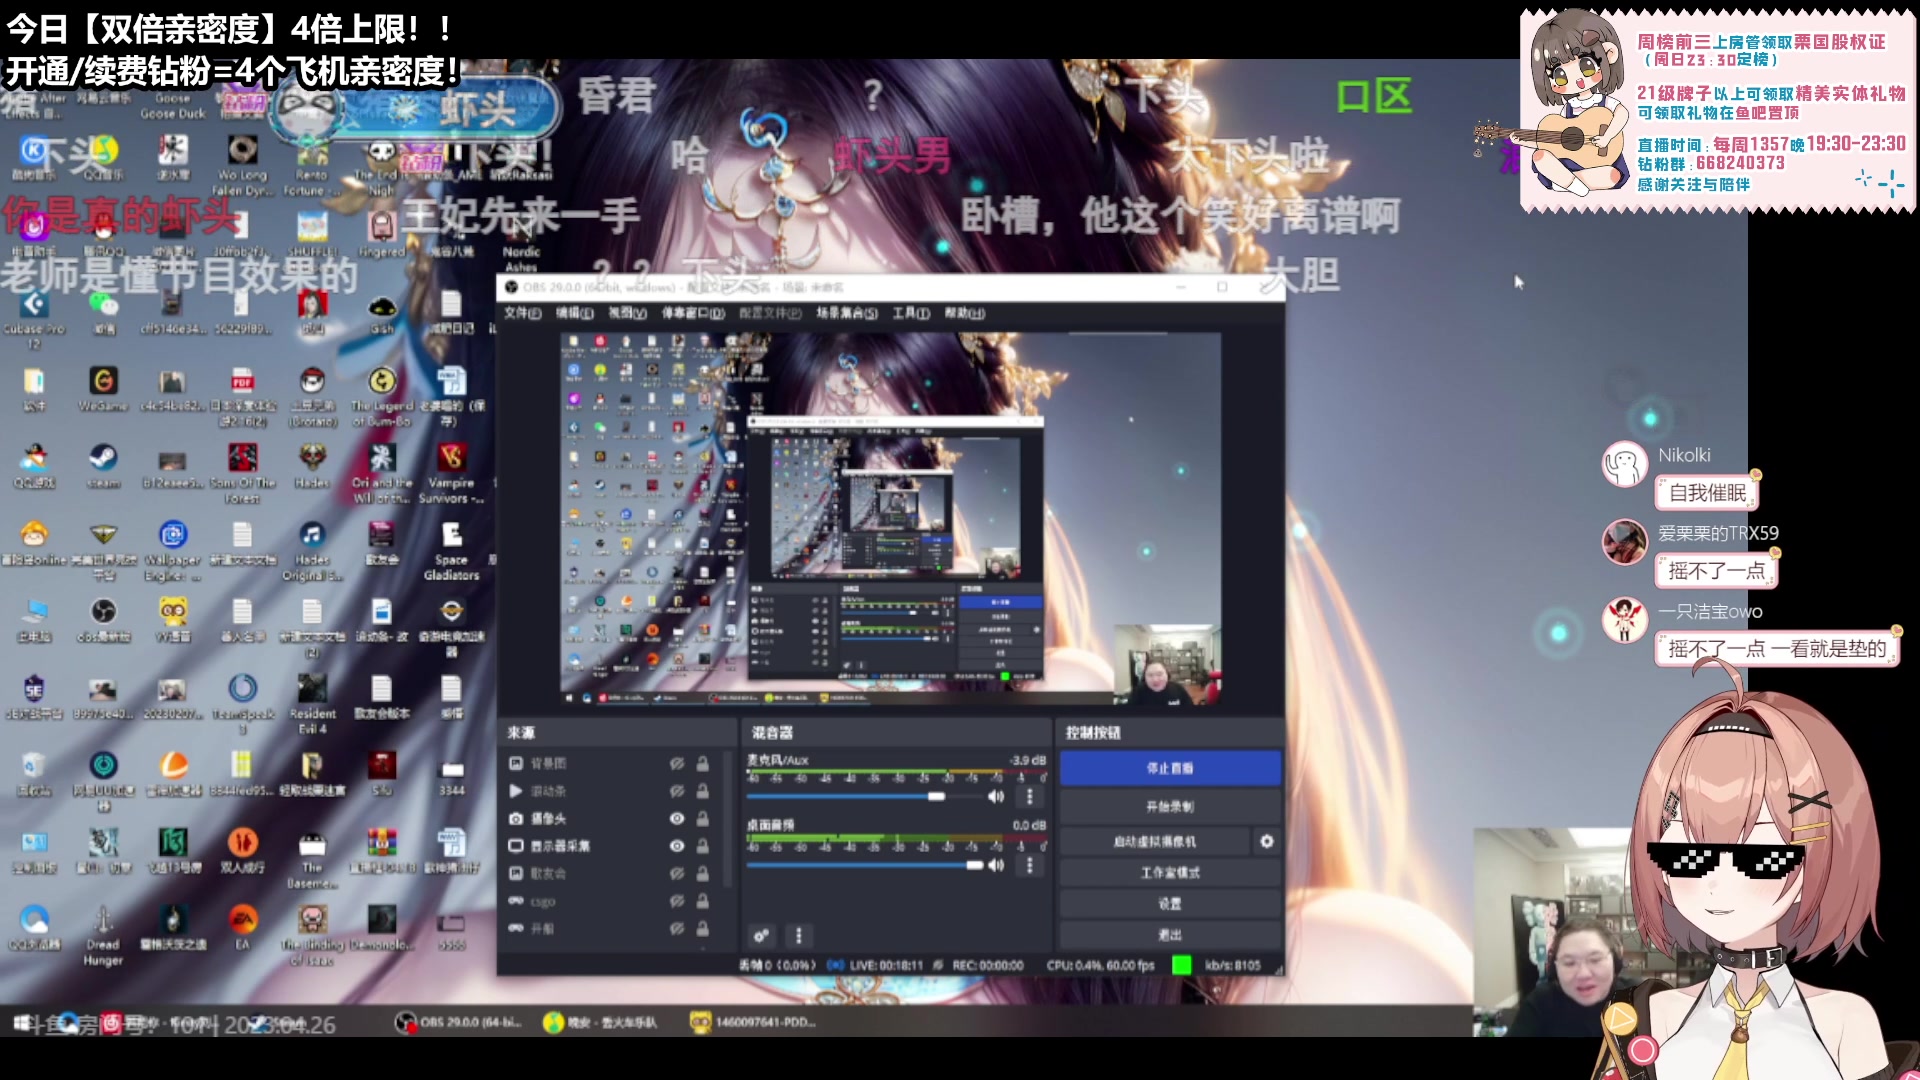Viewport: 1920px width, 1080px height.
Task: Switch to OBS 29.0.0 taskbar item
Action: click(x=460, y=1022)
